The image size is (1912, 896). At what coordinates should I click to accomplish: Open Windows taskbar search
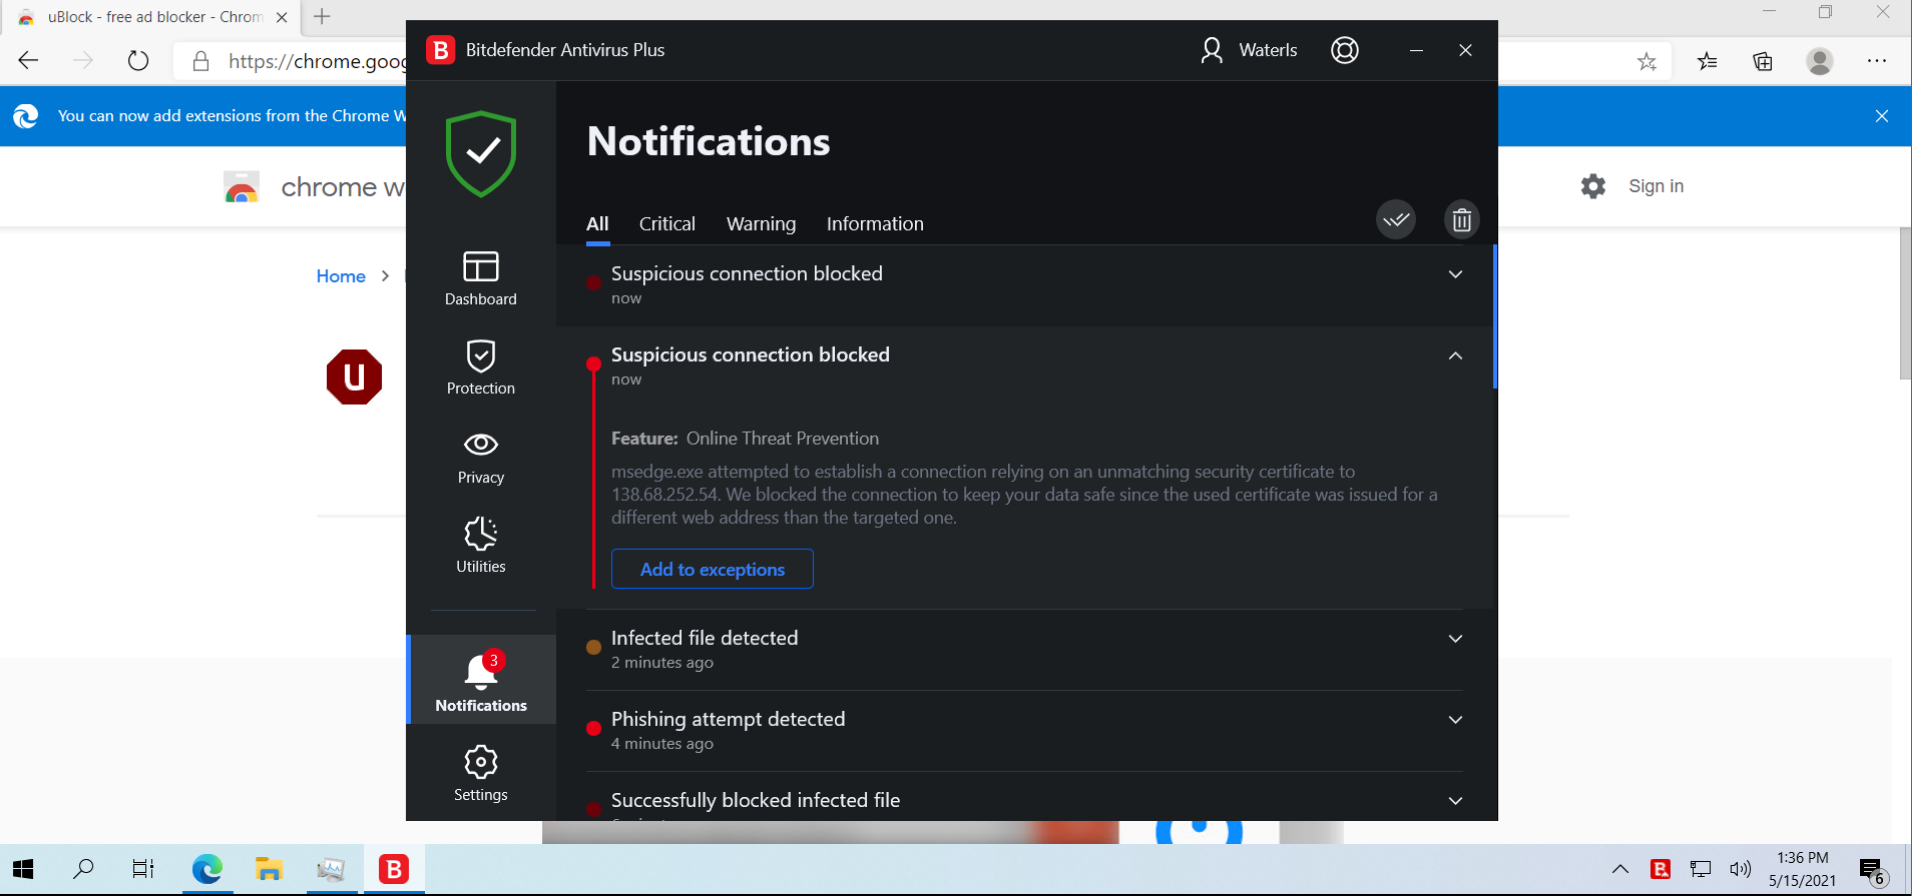click(84, 869)
